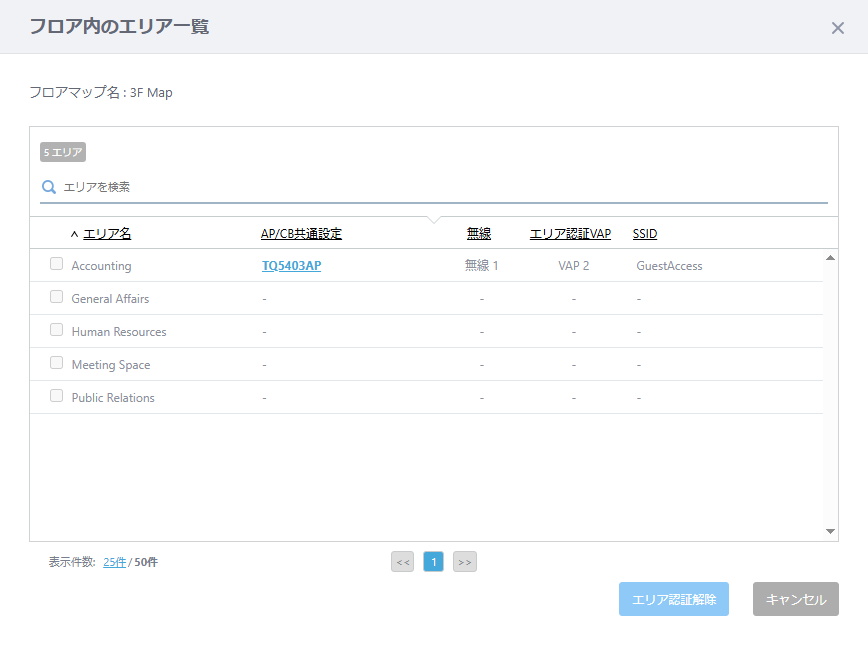Check the General Affairs checkbox
Viewport: 868px width, 648px height.
56,297
